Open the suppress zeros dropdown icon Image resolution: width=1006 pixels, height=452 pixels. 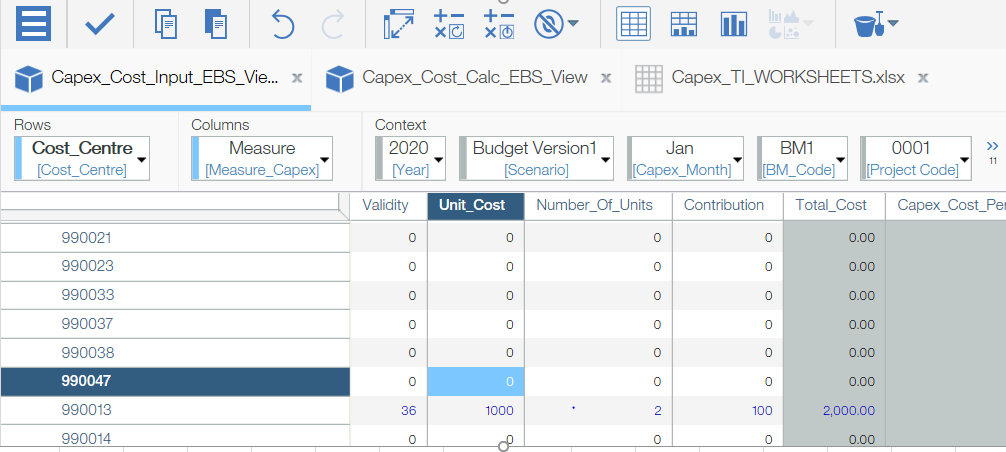click(556, 24)
